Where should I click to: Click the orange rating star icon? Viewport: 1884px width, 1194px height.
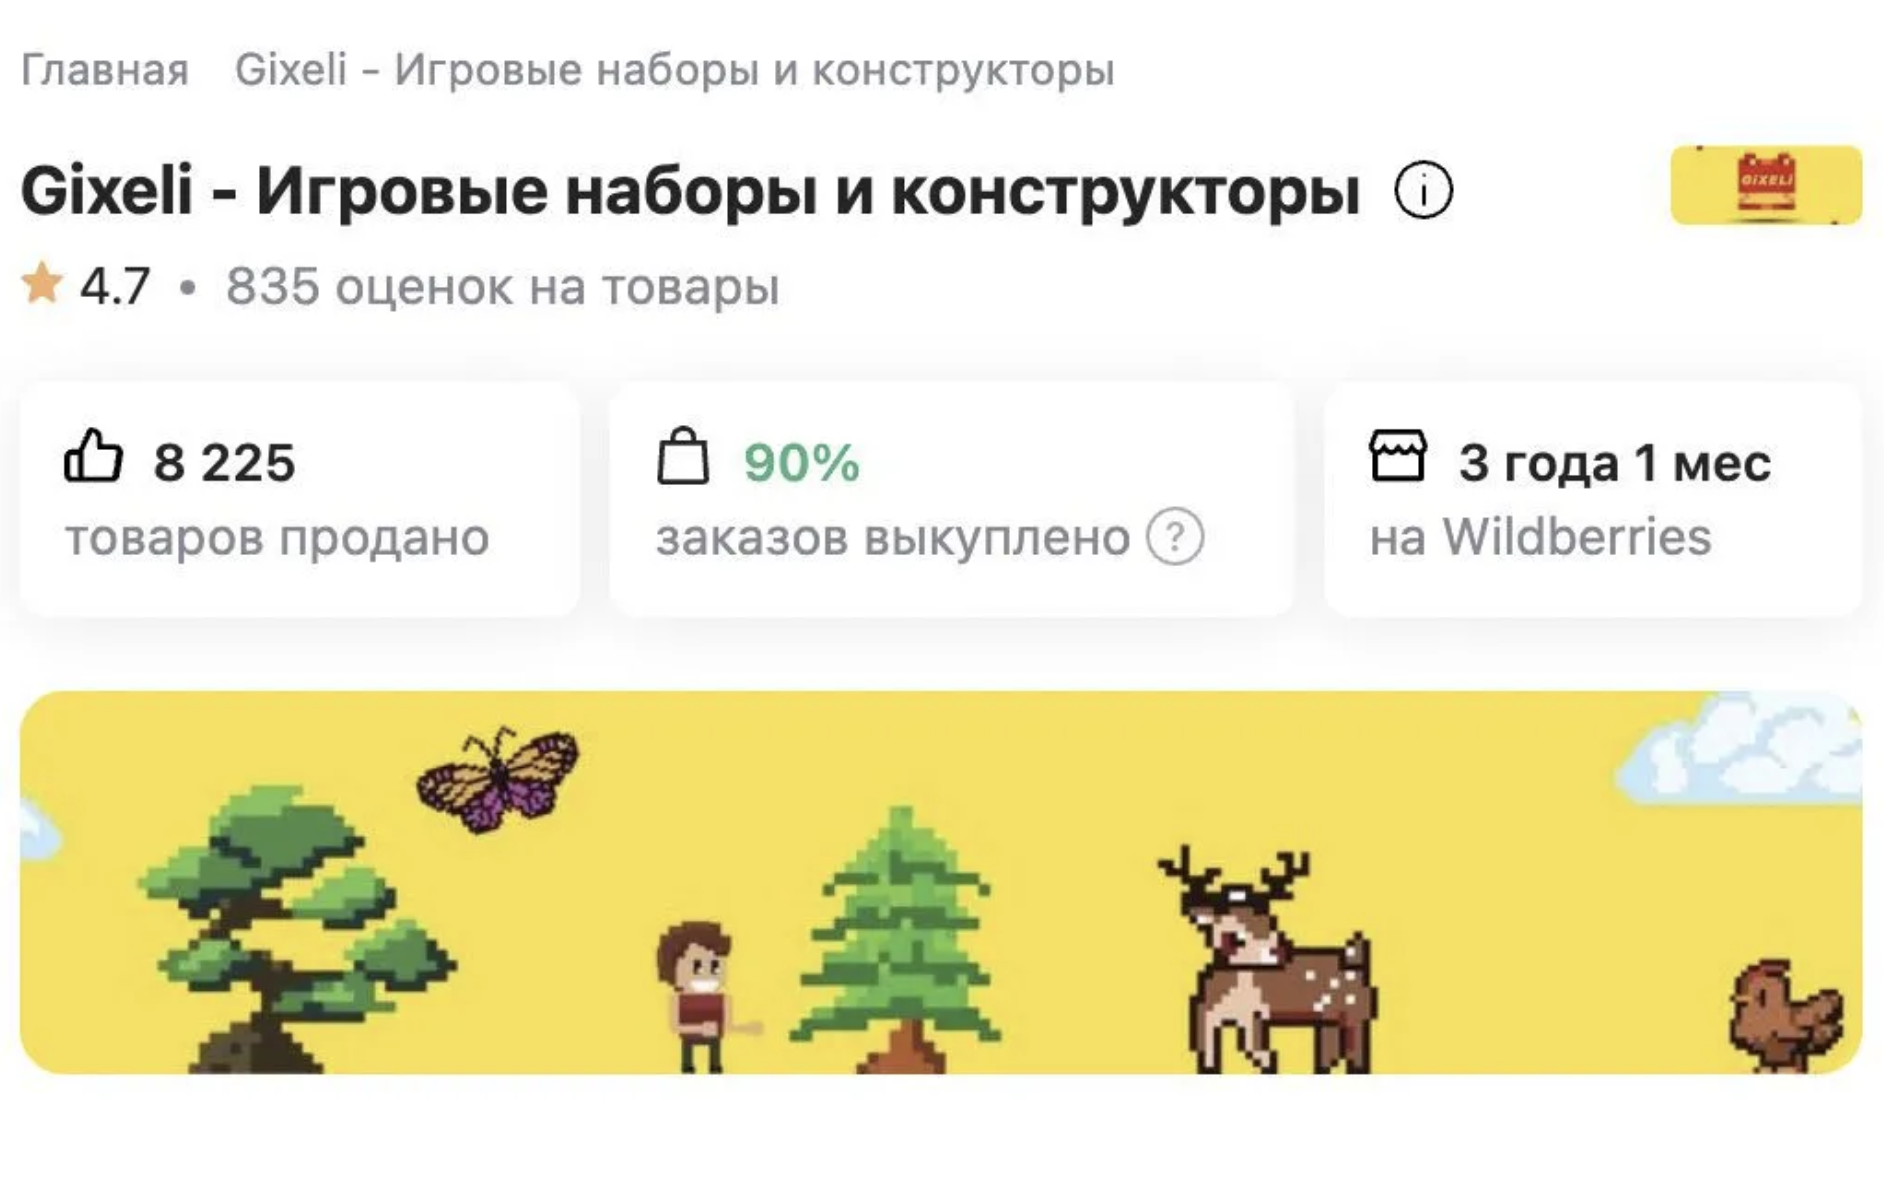click(42, 284)
